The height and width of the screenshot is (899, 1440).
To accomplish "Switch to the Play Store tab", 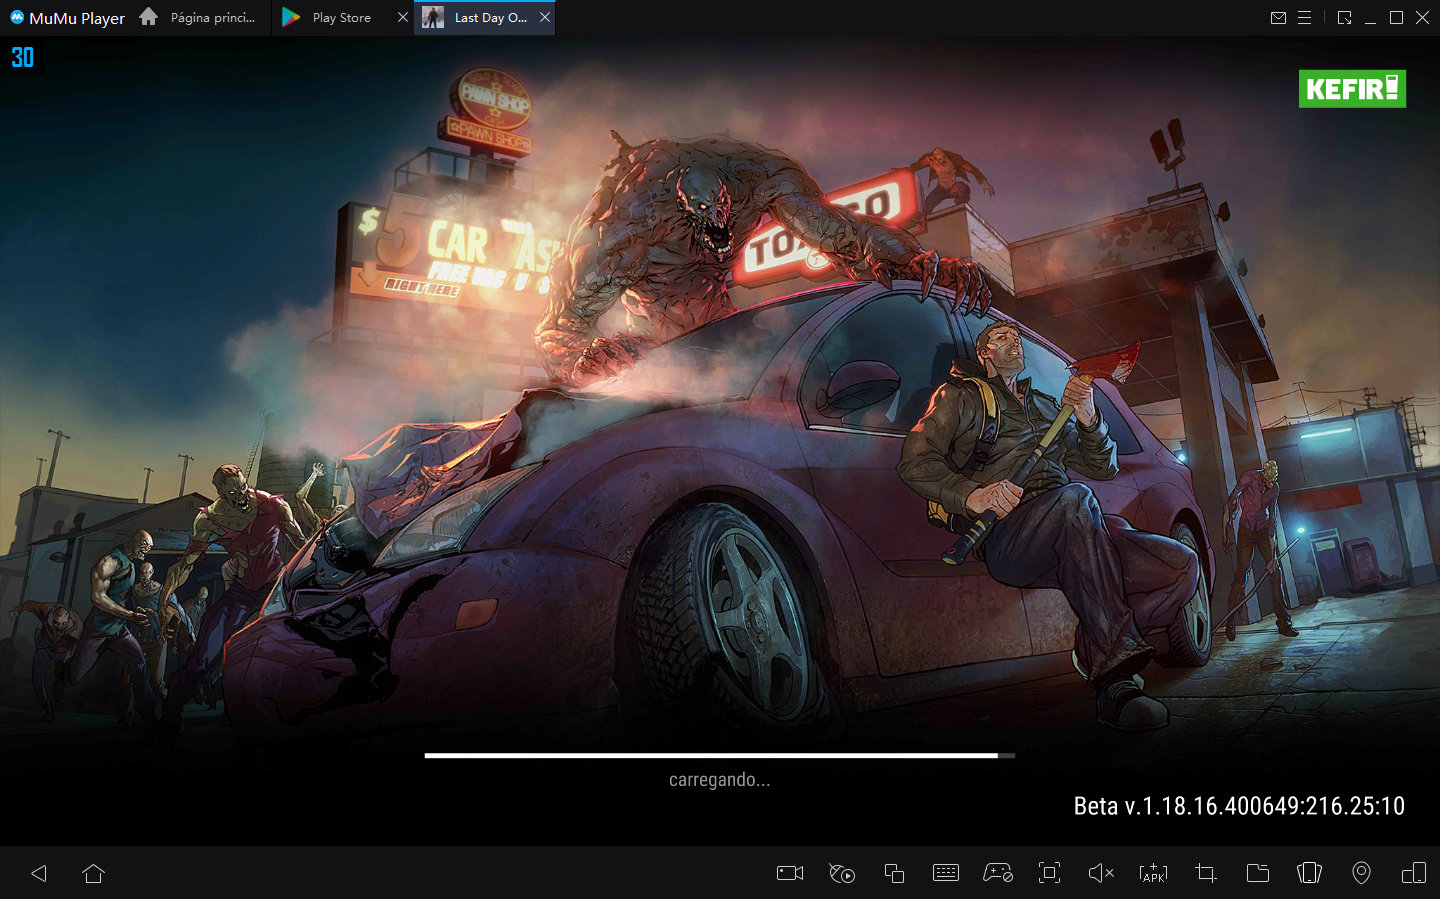I will (340, 17).
